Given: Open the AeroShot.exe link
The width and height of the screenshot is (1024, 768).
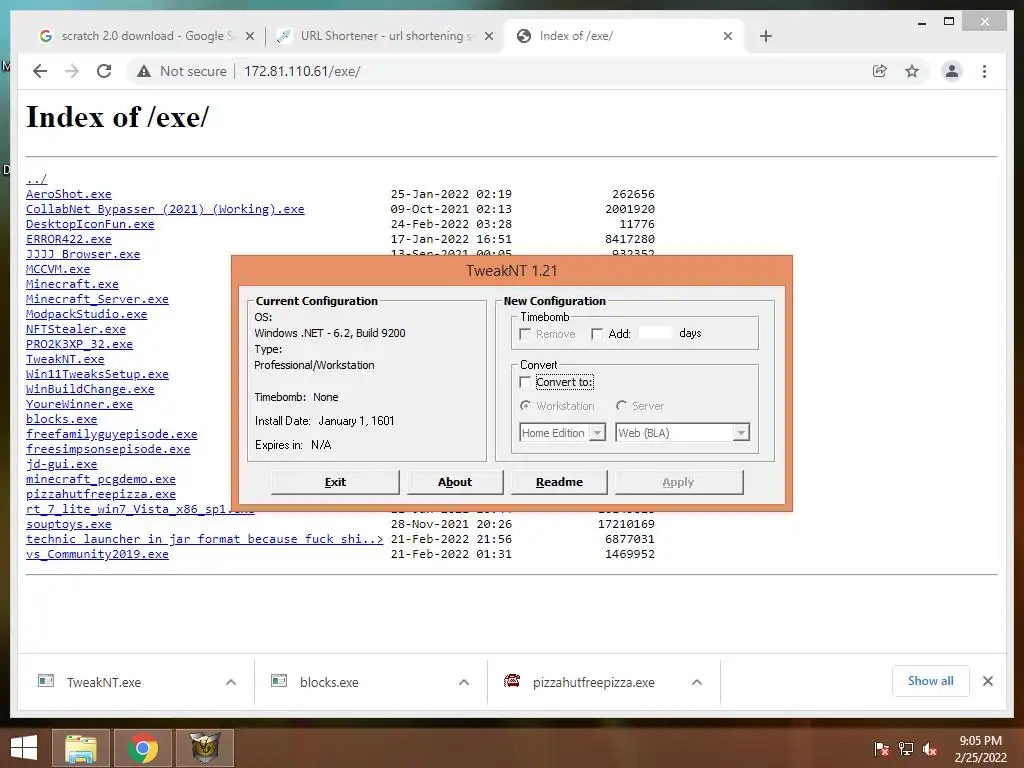Looking at the screenshot, I should click(69, 194).
